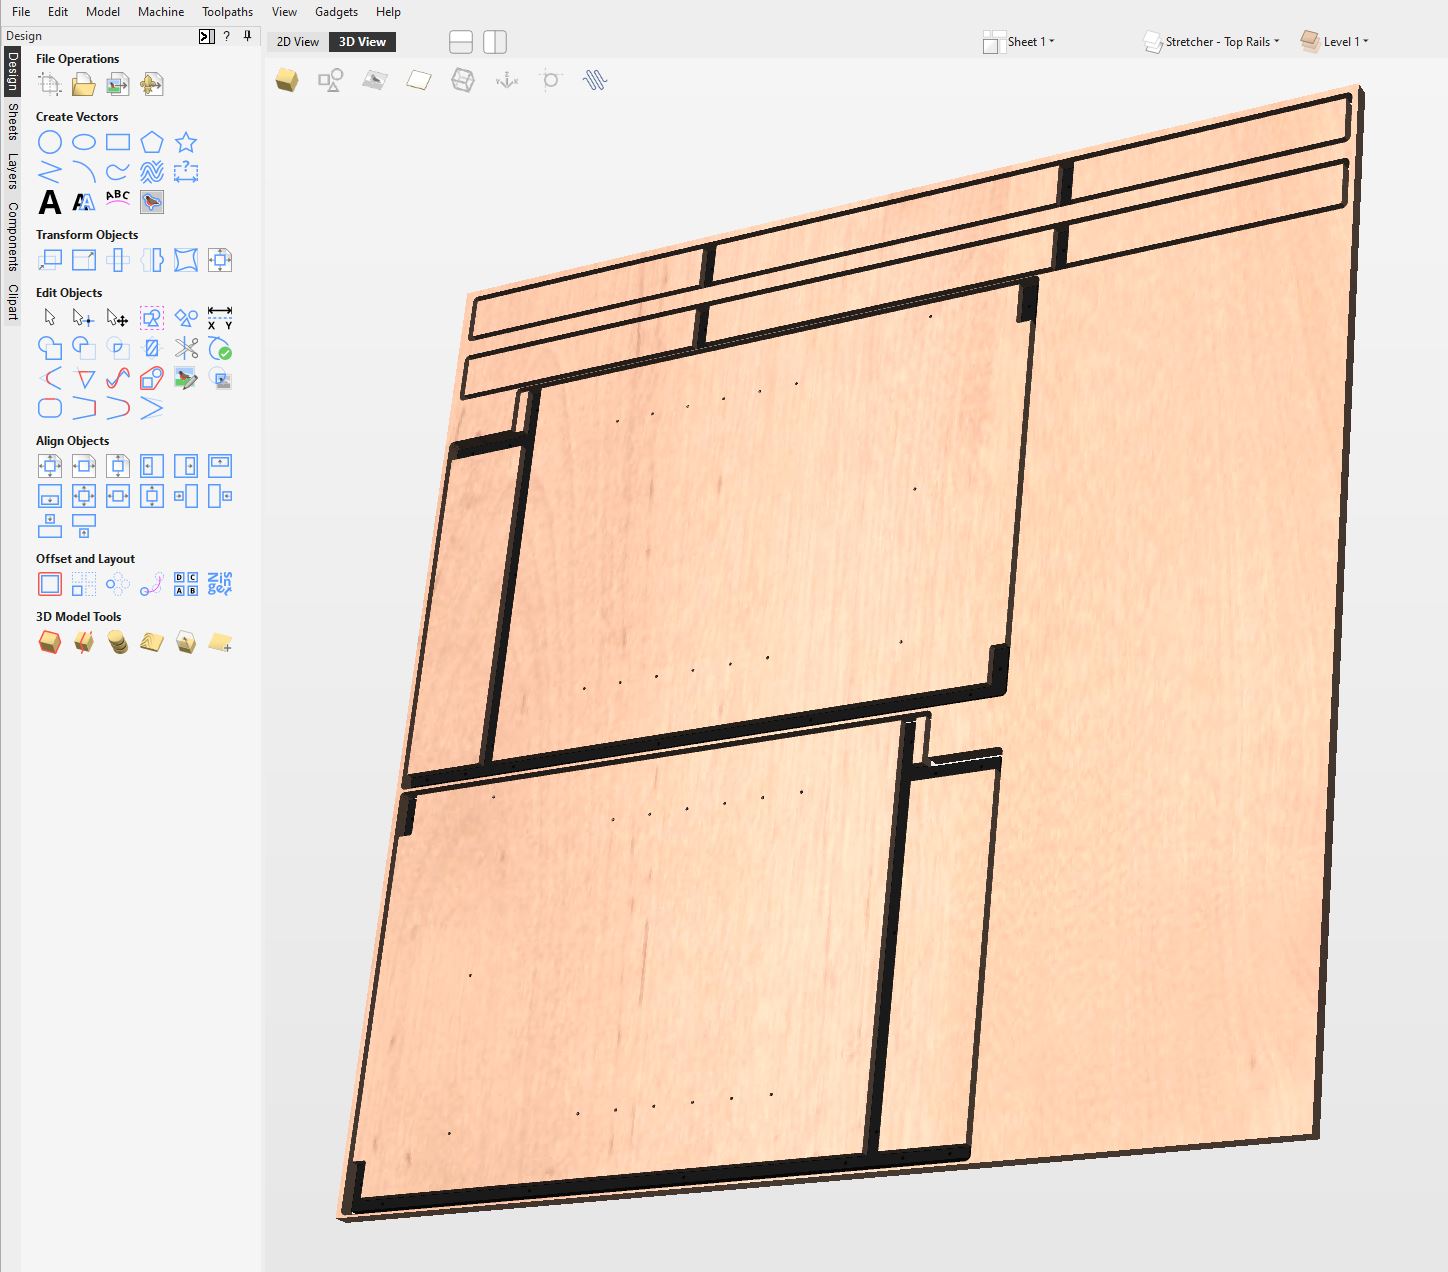Create shape from vectors red cube icon

coord(50,642)
